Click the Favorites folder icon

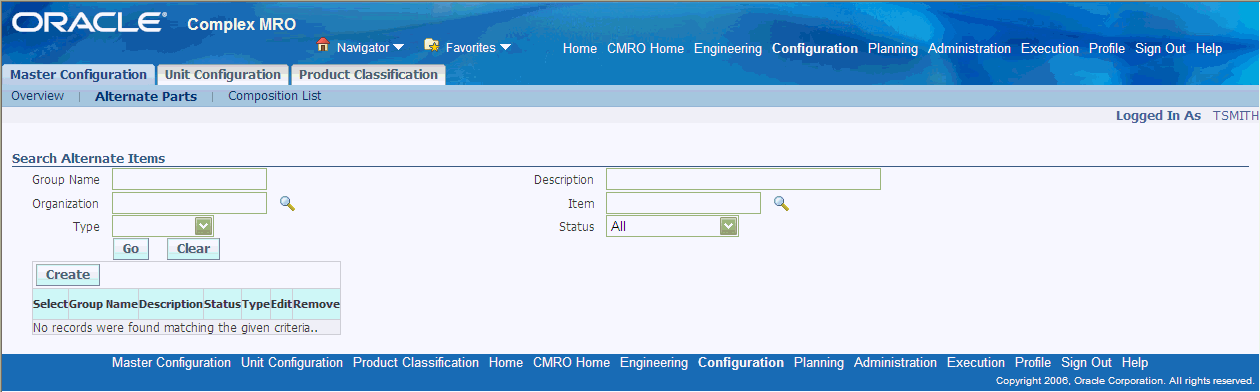[432, 46]
